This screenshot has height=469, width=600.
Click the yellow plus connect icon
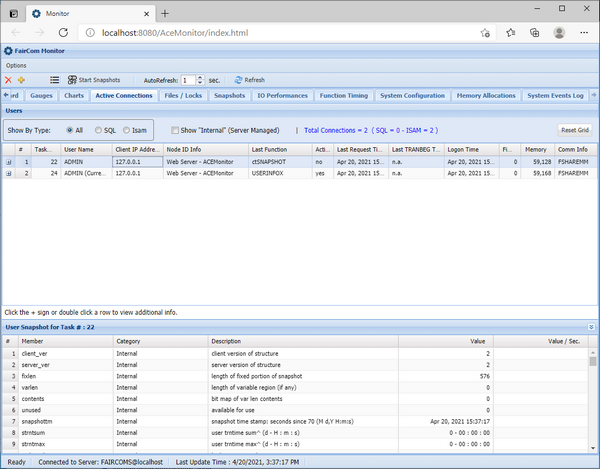[x=22, y=80]
